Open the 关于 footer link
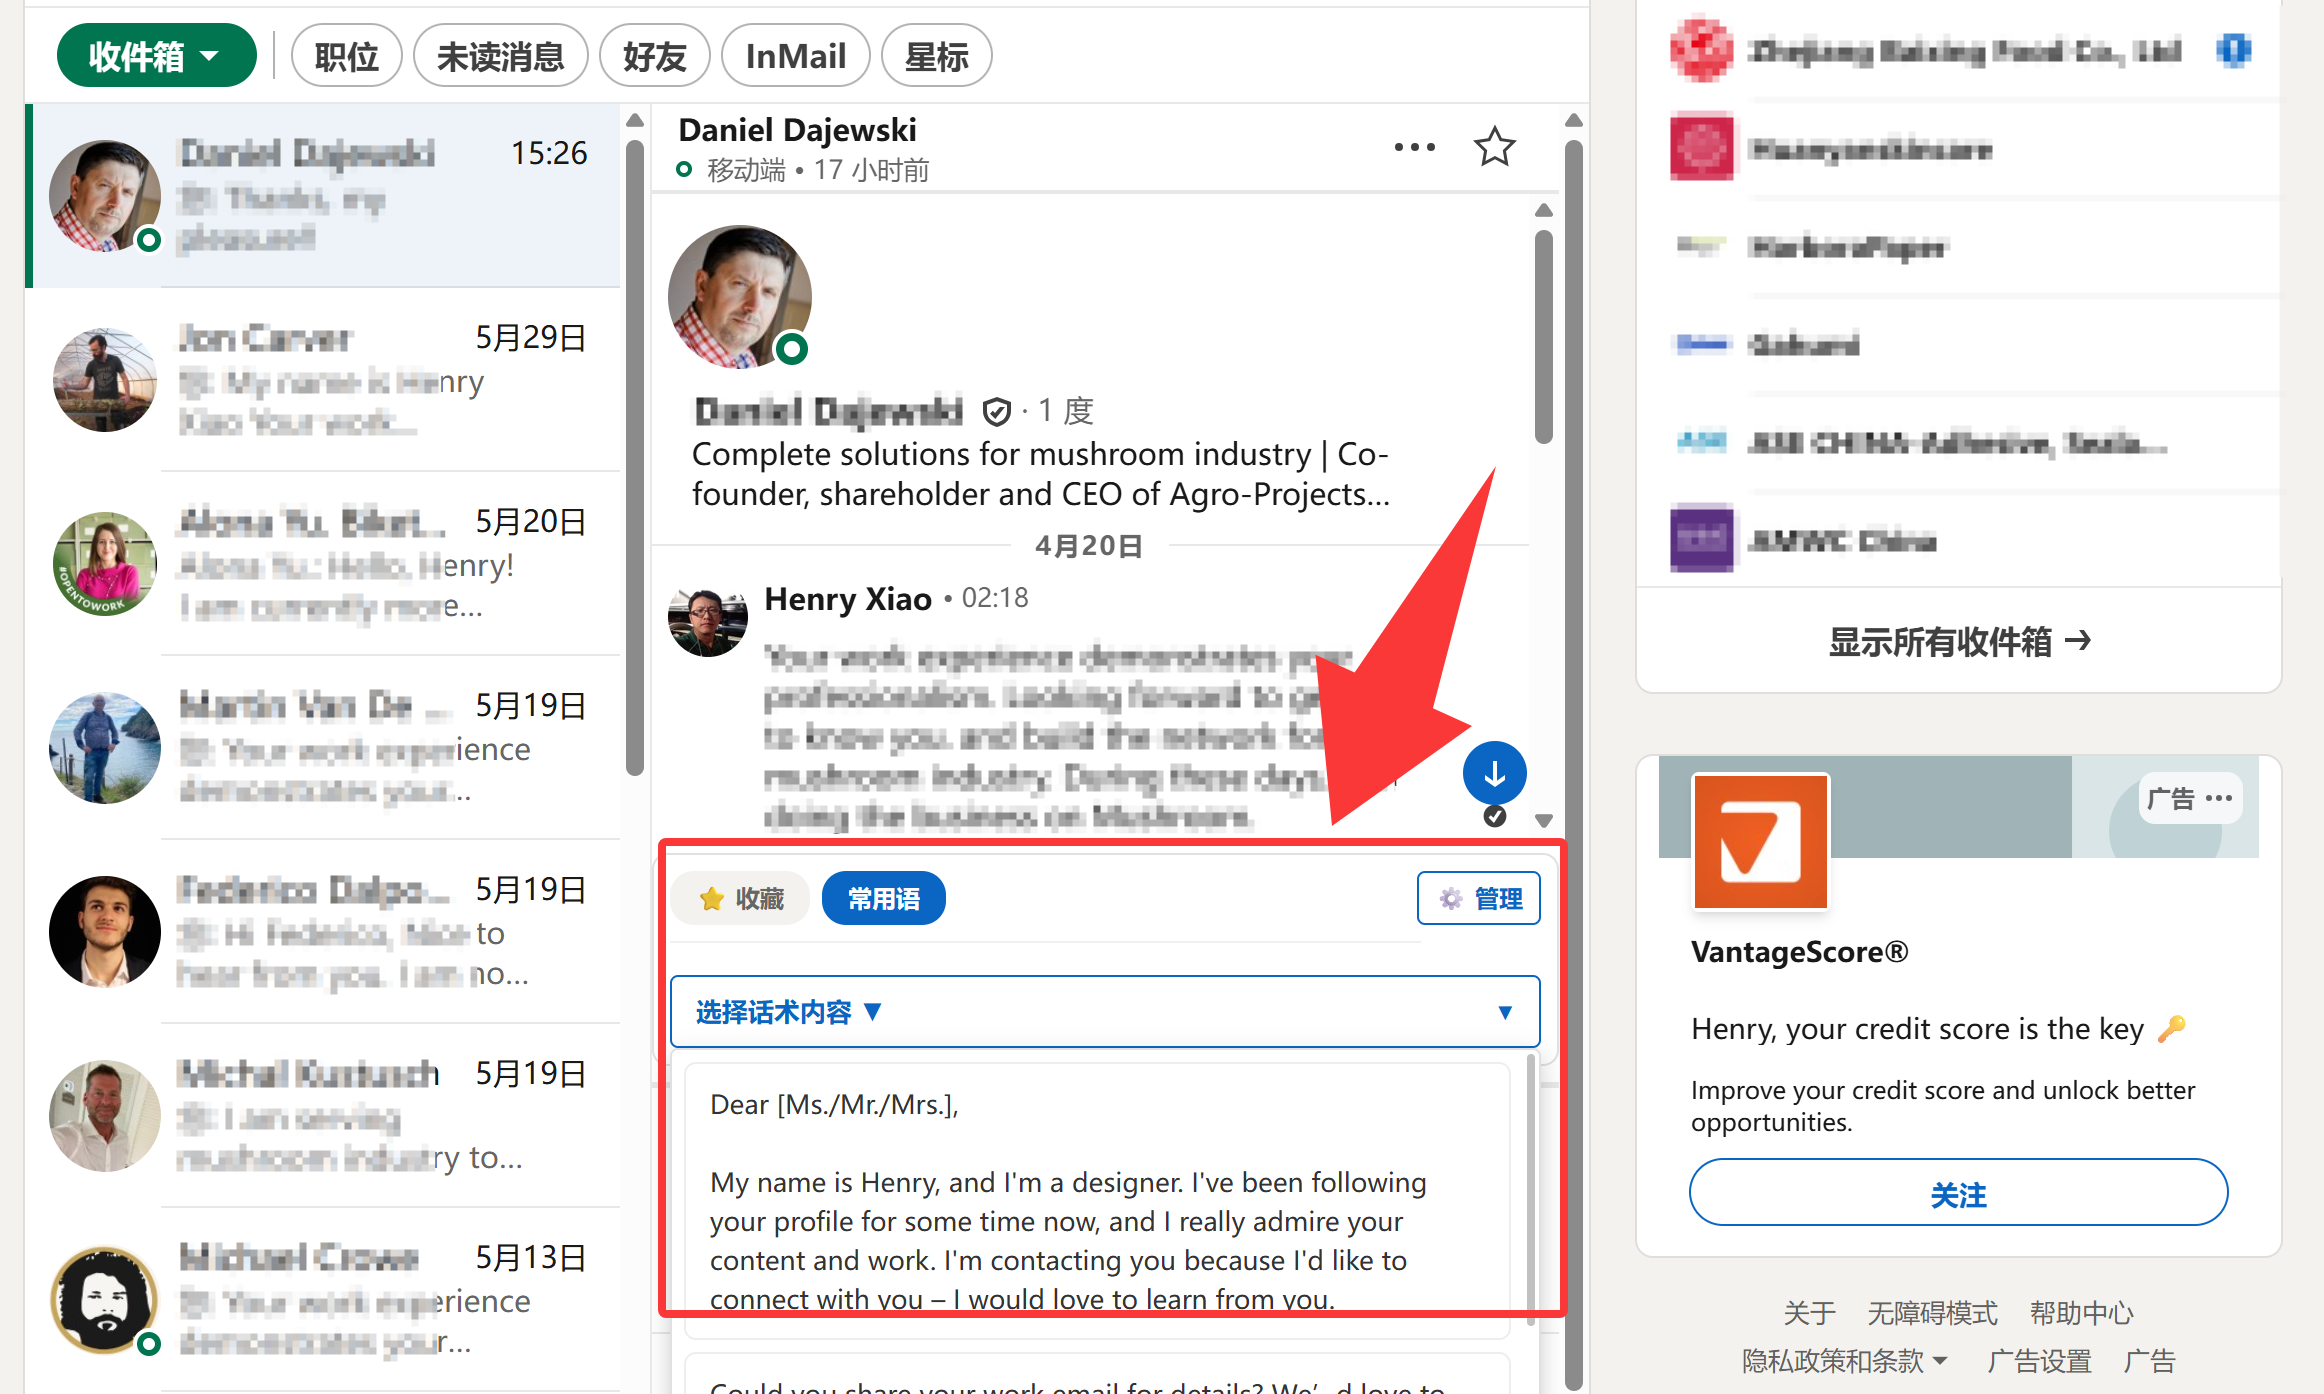2324x1394 pixels. (1808, 1312)
